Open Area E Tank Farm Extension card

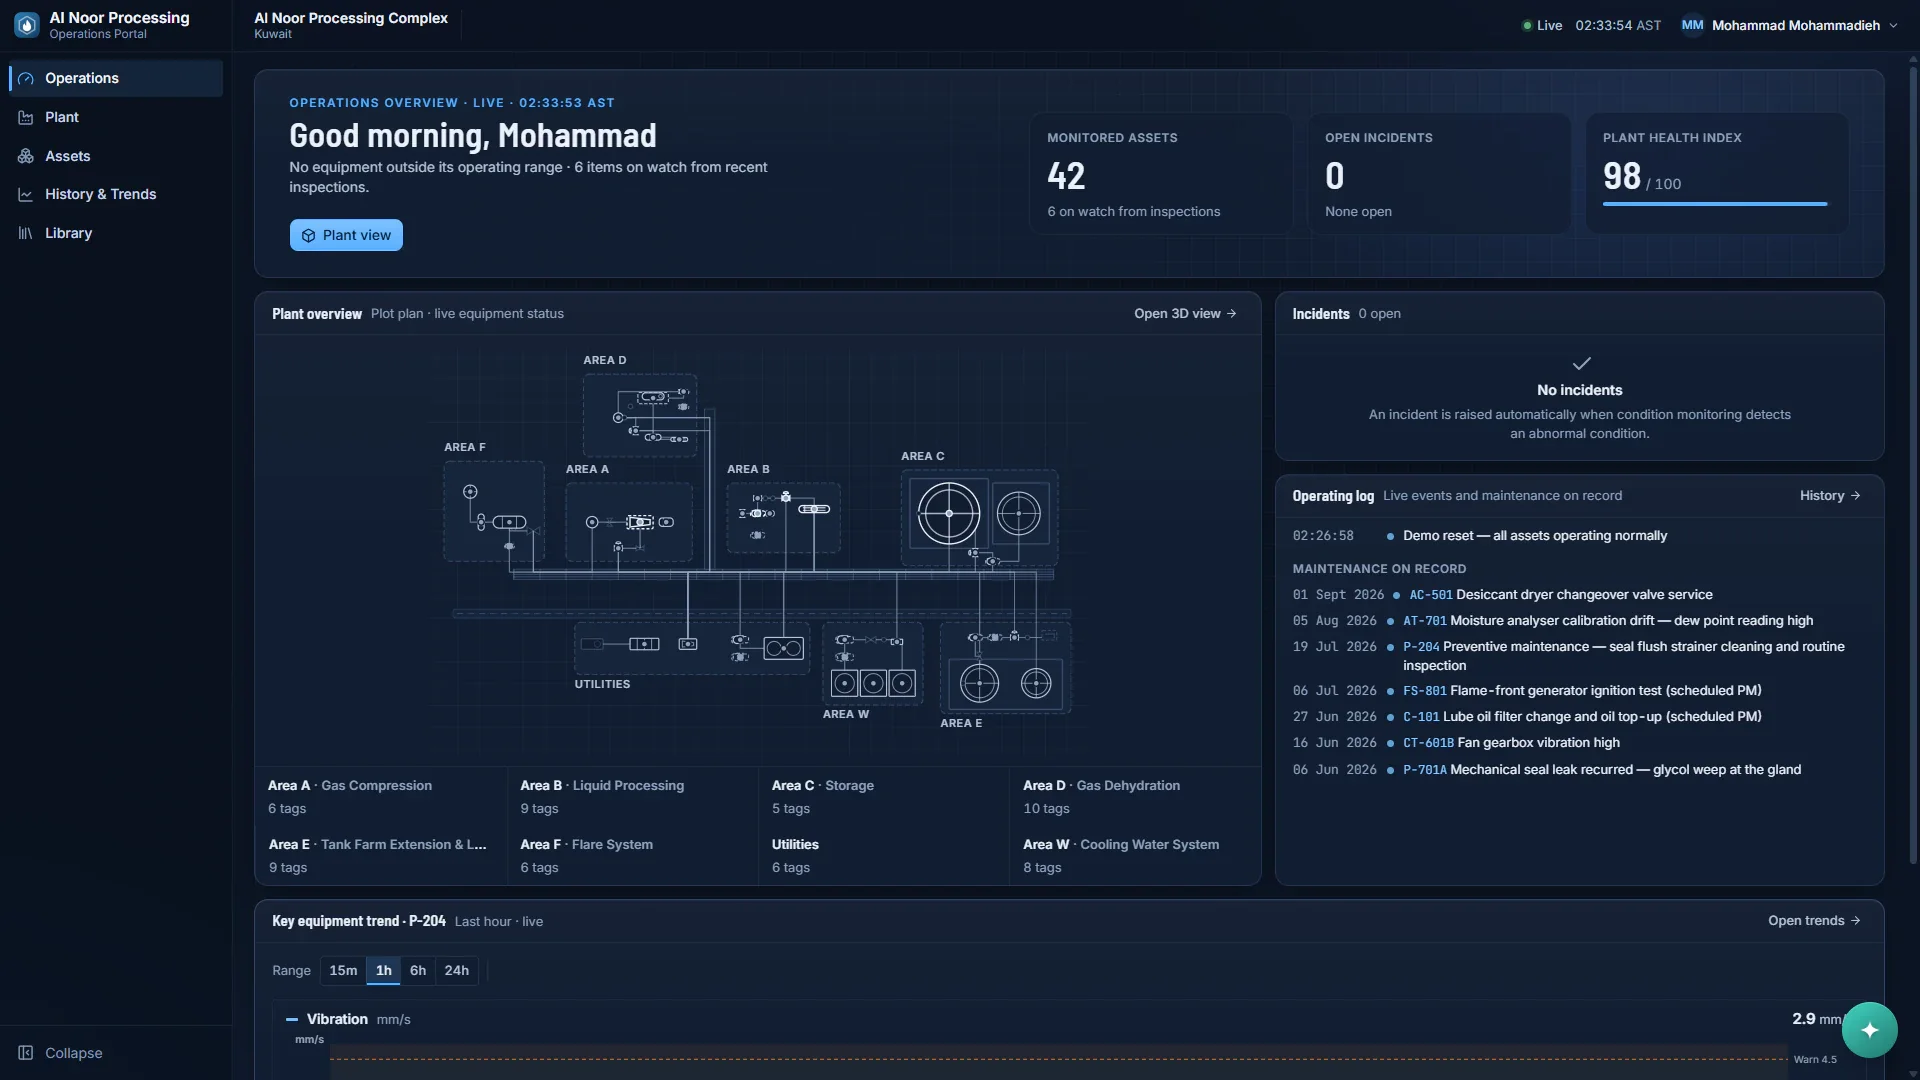coord(381,856)
